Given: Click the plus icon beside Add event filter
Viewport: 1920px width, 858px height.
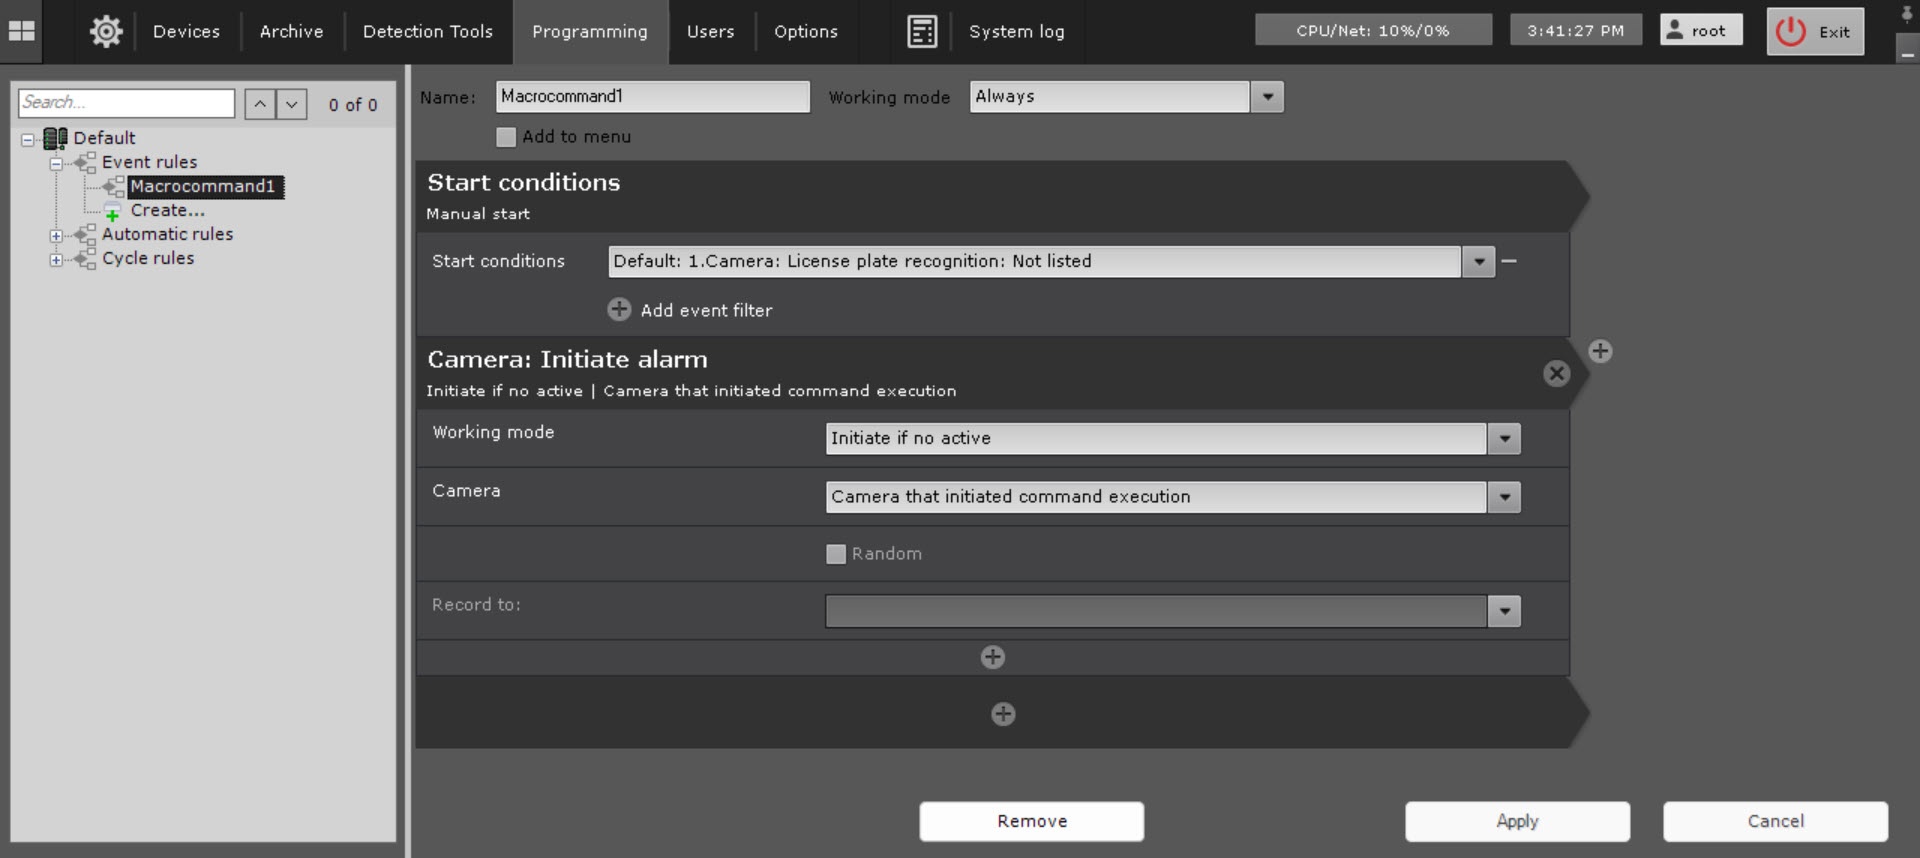Looking at the screenshot, I should tap(619, 310).
